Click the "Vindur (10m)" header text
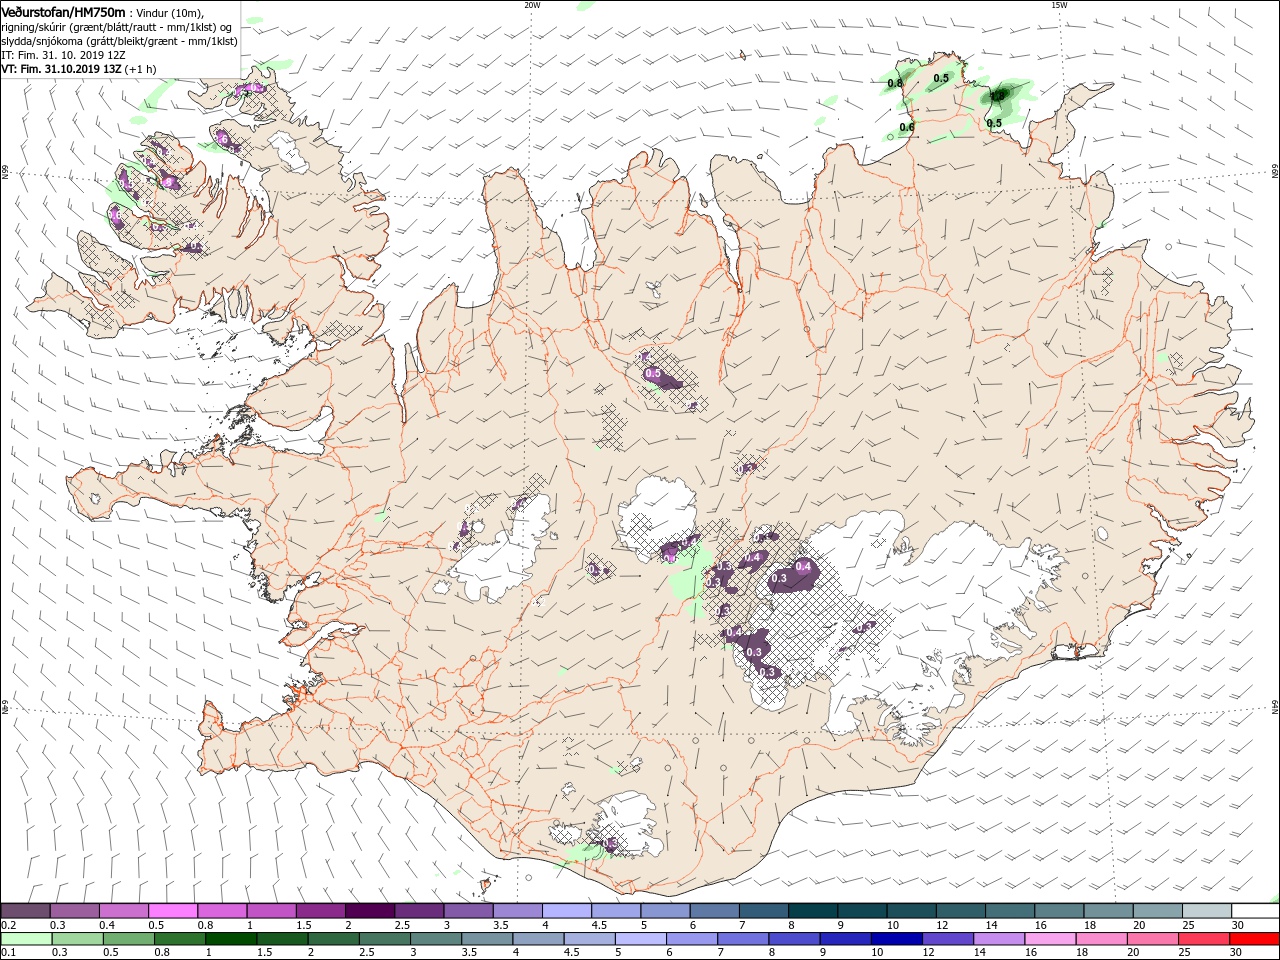 coord(169,12)
